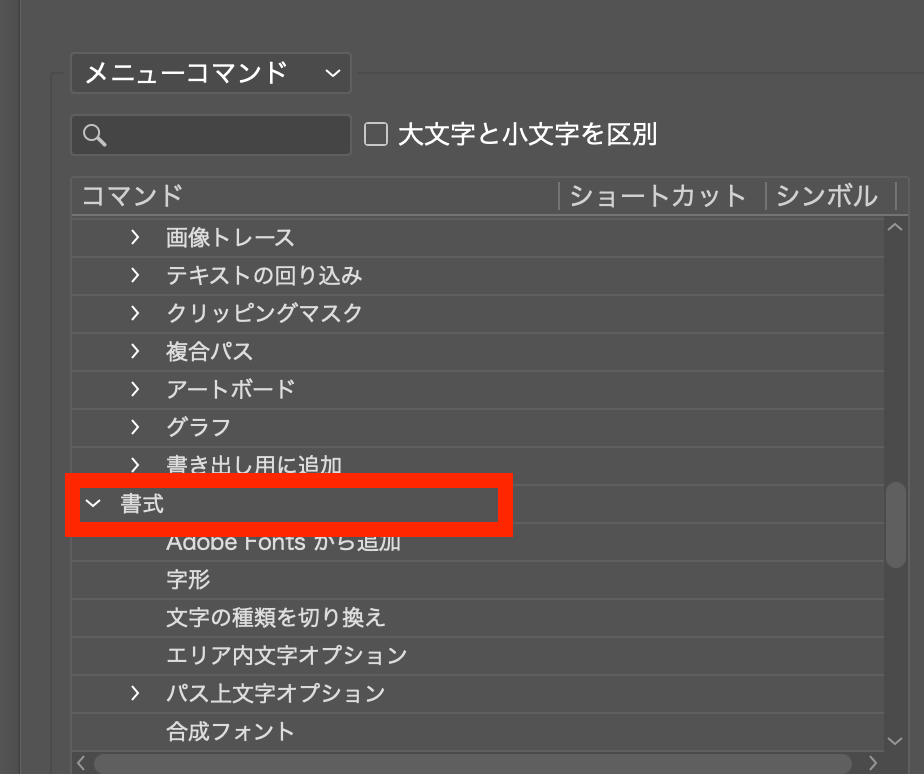Enable 大文字と小文字を区別 checkbox
Image resolution: width=924 pixels, height=774 pixels.
point(376,134)
